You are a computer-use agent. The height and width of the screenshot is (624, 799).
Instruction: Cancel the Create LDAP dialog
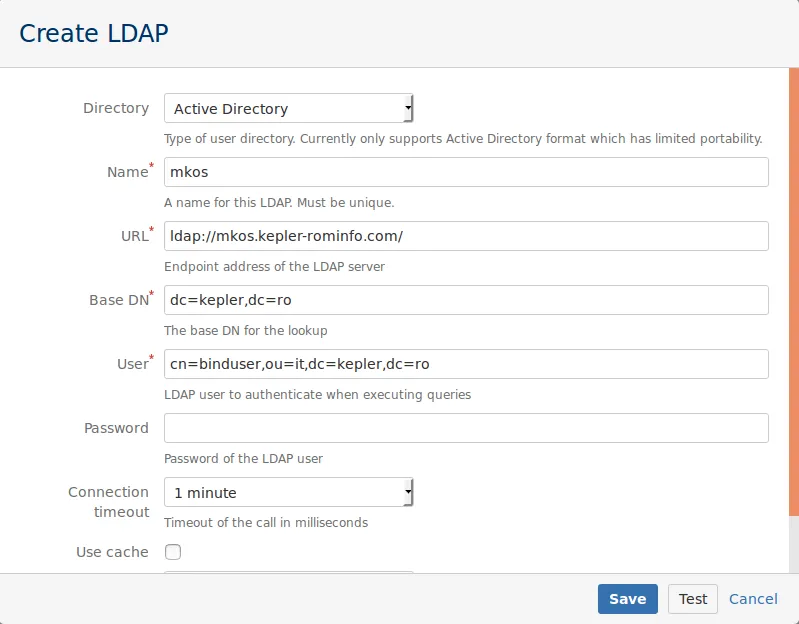(753, 599)
